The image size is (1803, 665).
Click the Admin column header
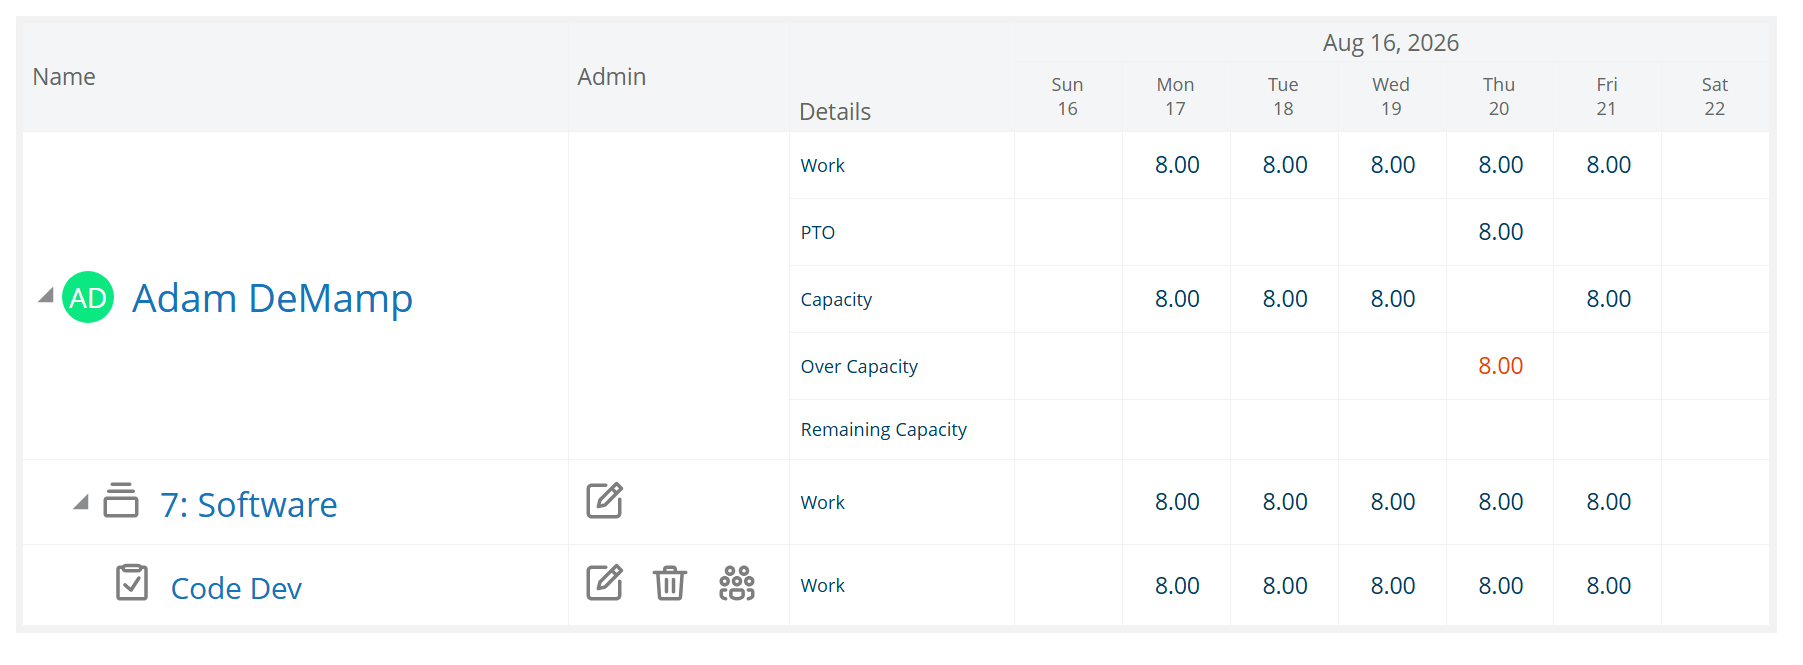612,77
